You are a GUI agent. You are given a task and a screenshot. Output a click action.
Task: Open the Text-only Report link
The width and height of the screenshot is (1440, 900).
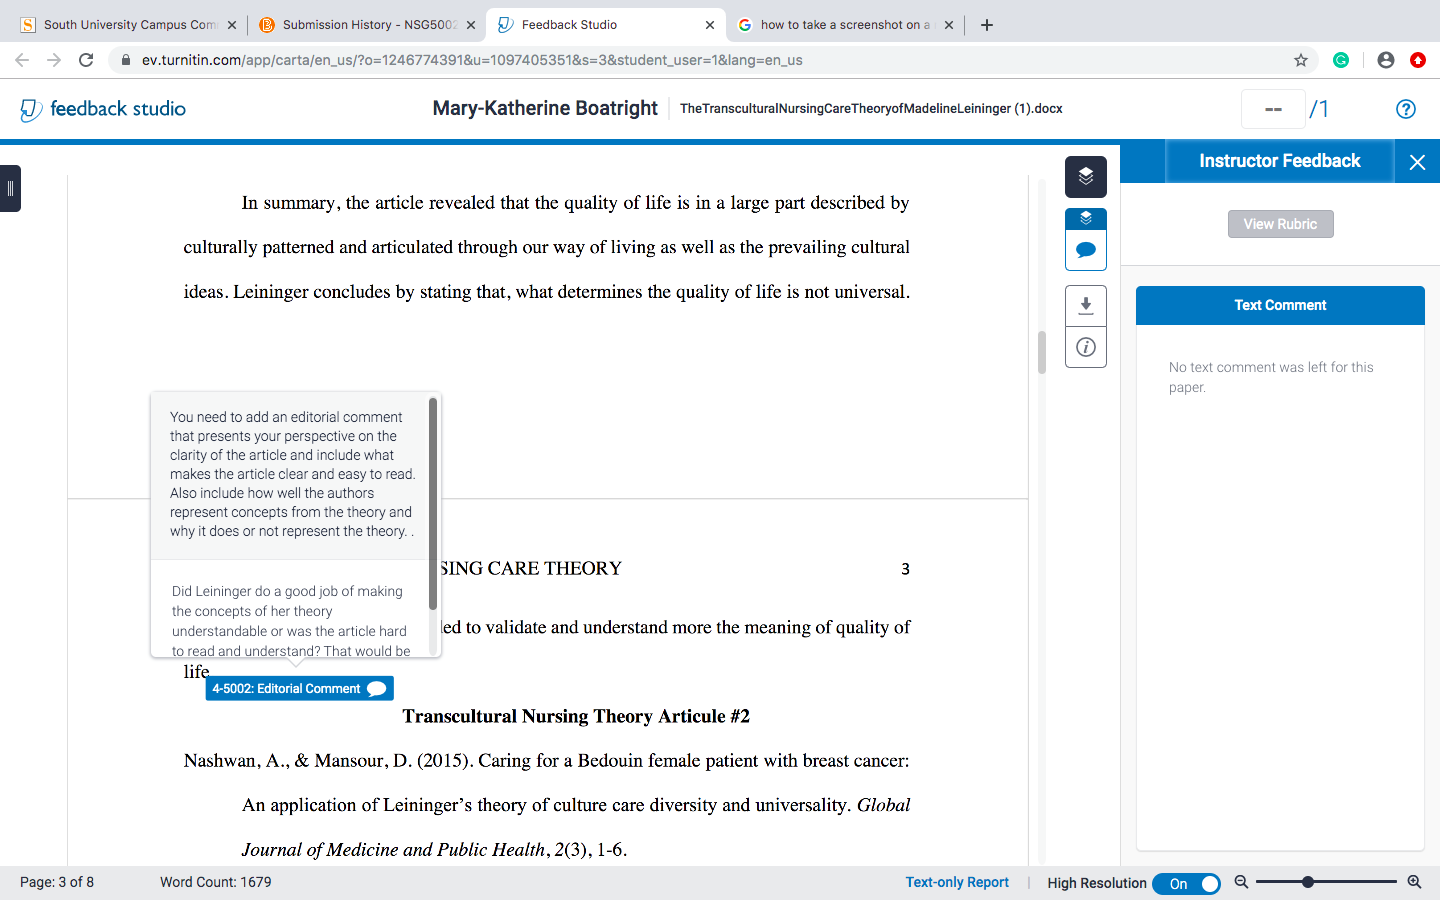click(x=957, y=882)
